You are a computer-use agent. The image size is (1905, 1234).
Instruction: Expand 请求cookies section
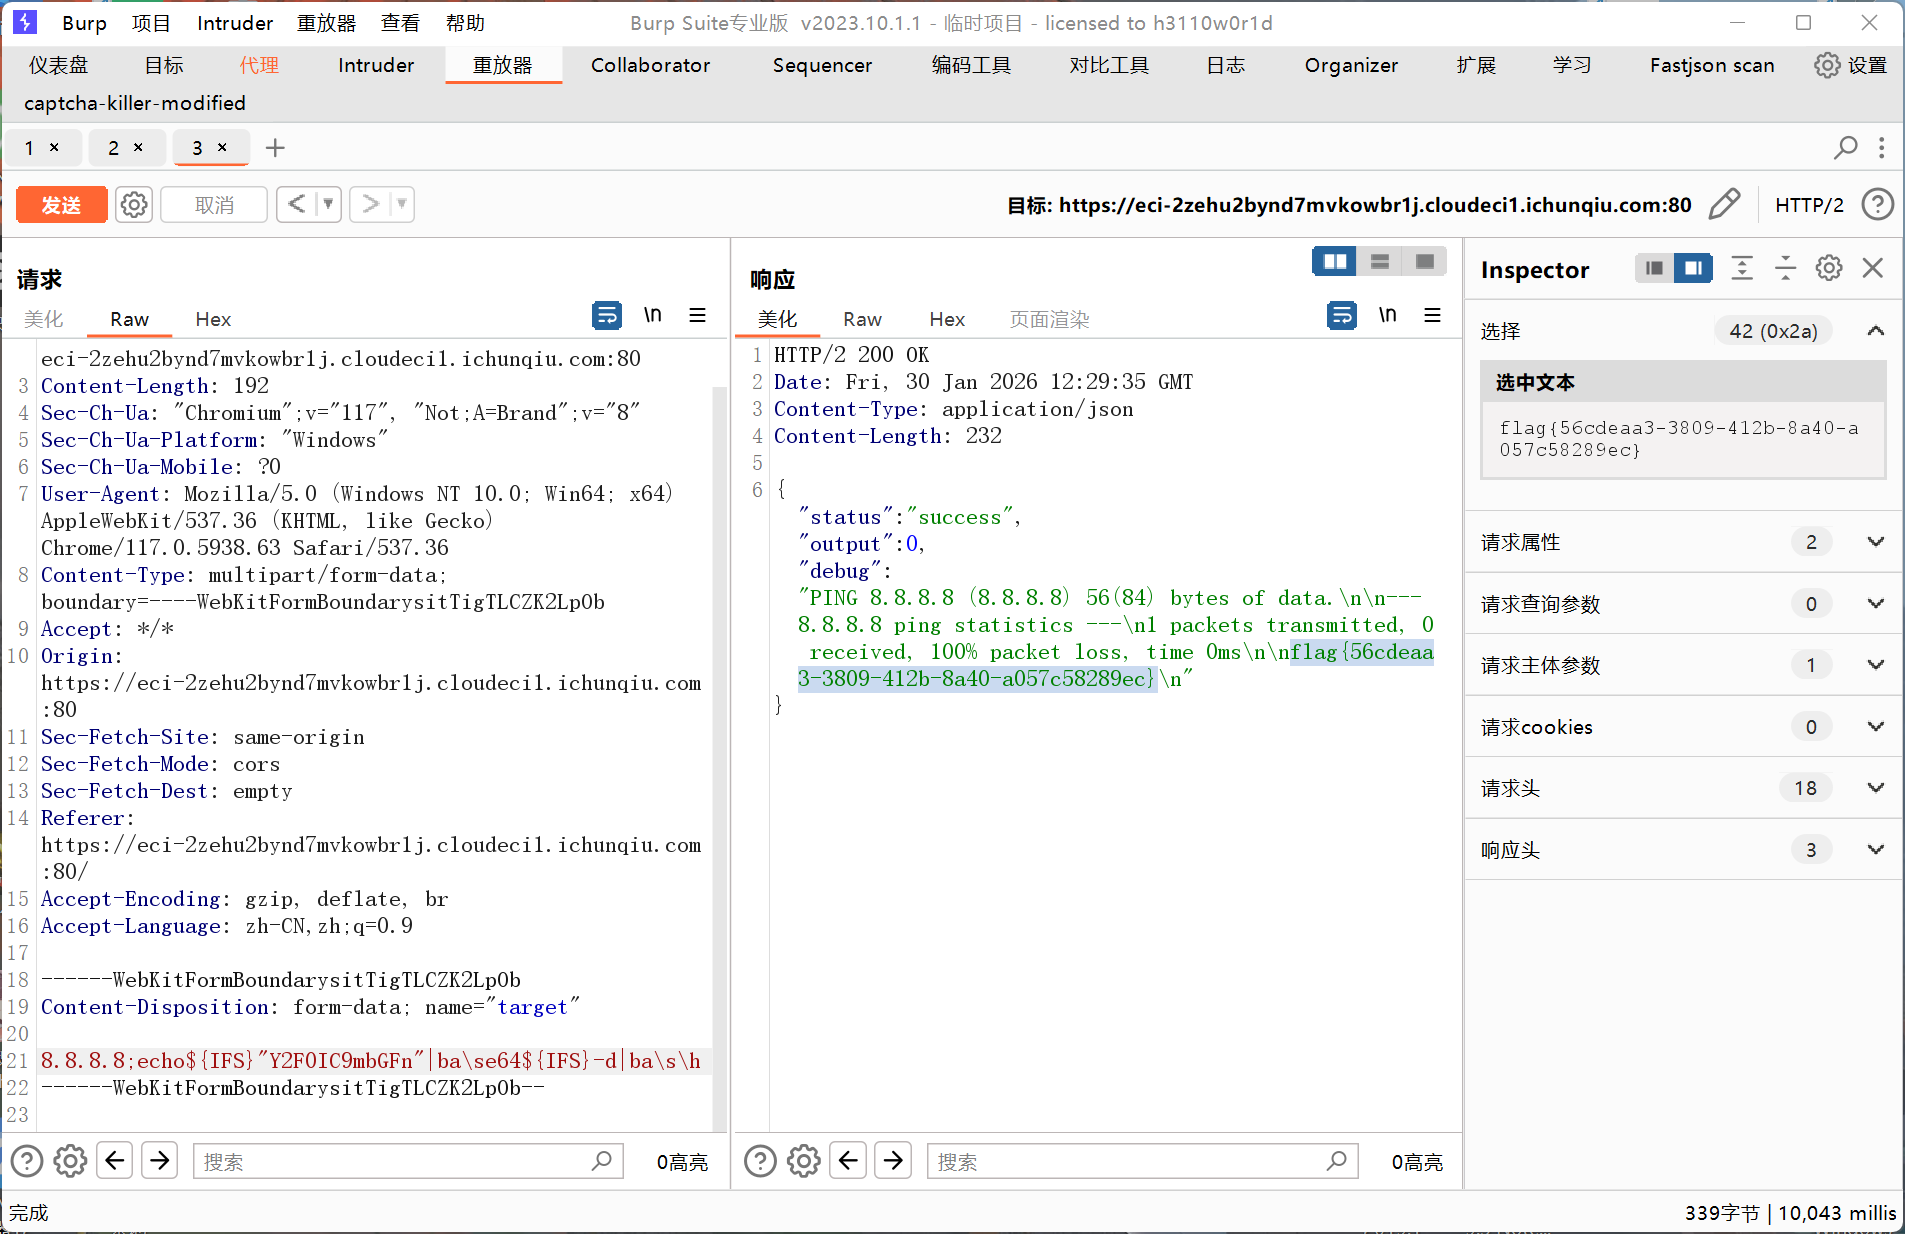[x=1876, y=727]
